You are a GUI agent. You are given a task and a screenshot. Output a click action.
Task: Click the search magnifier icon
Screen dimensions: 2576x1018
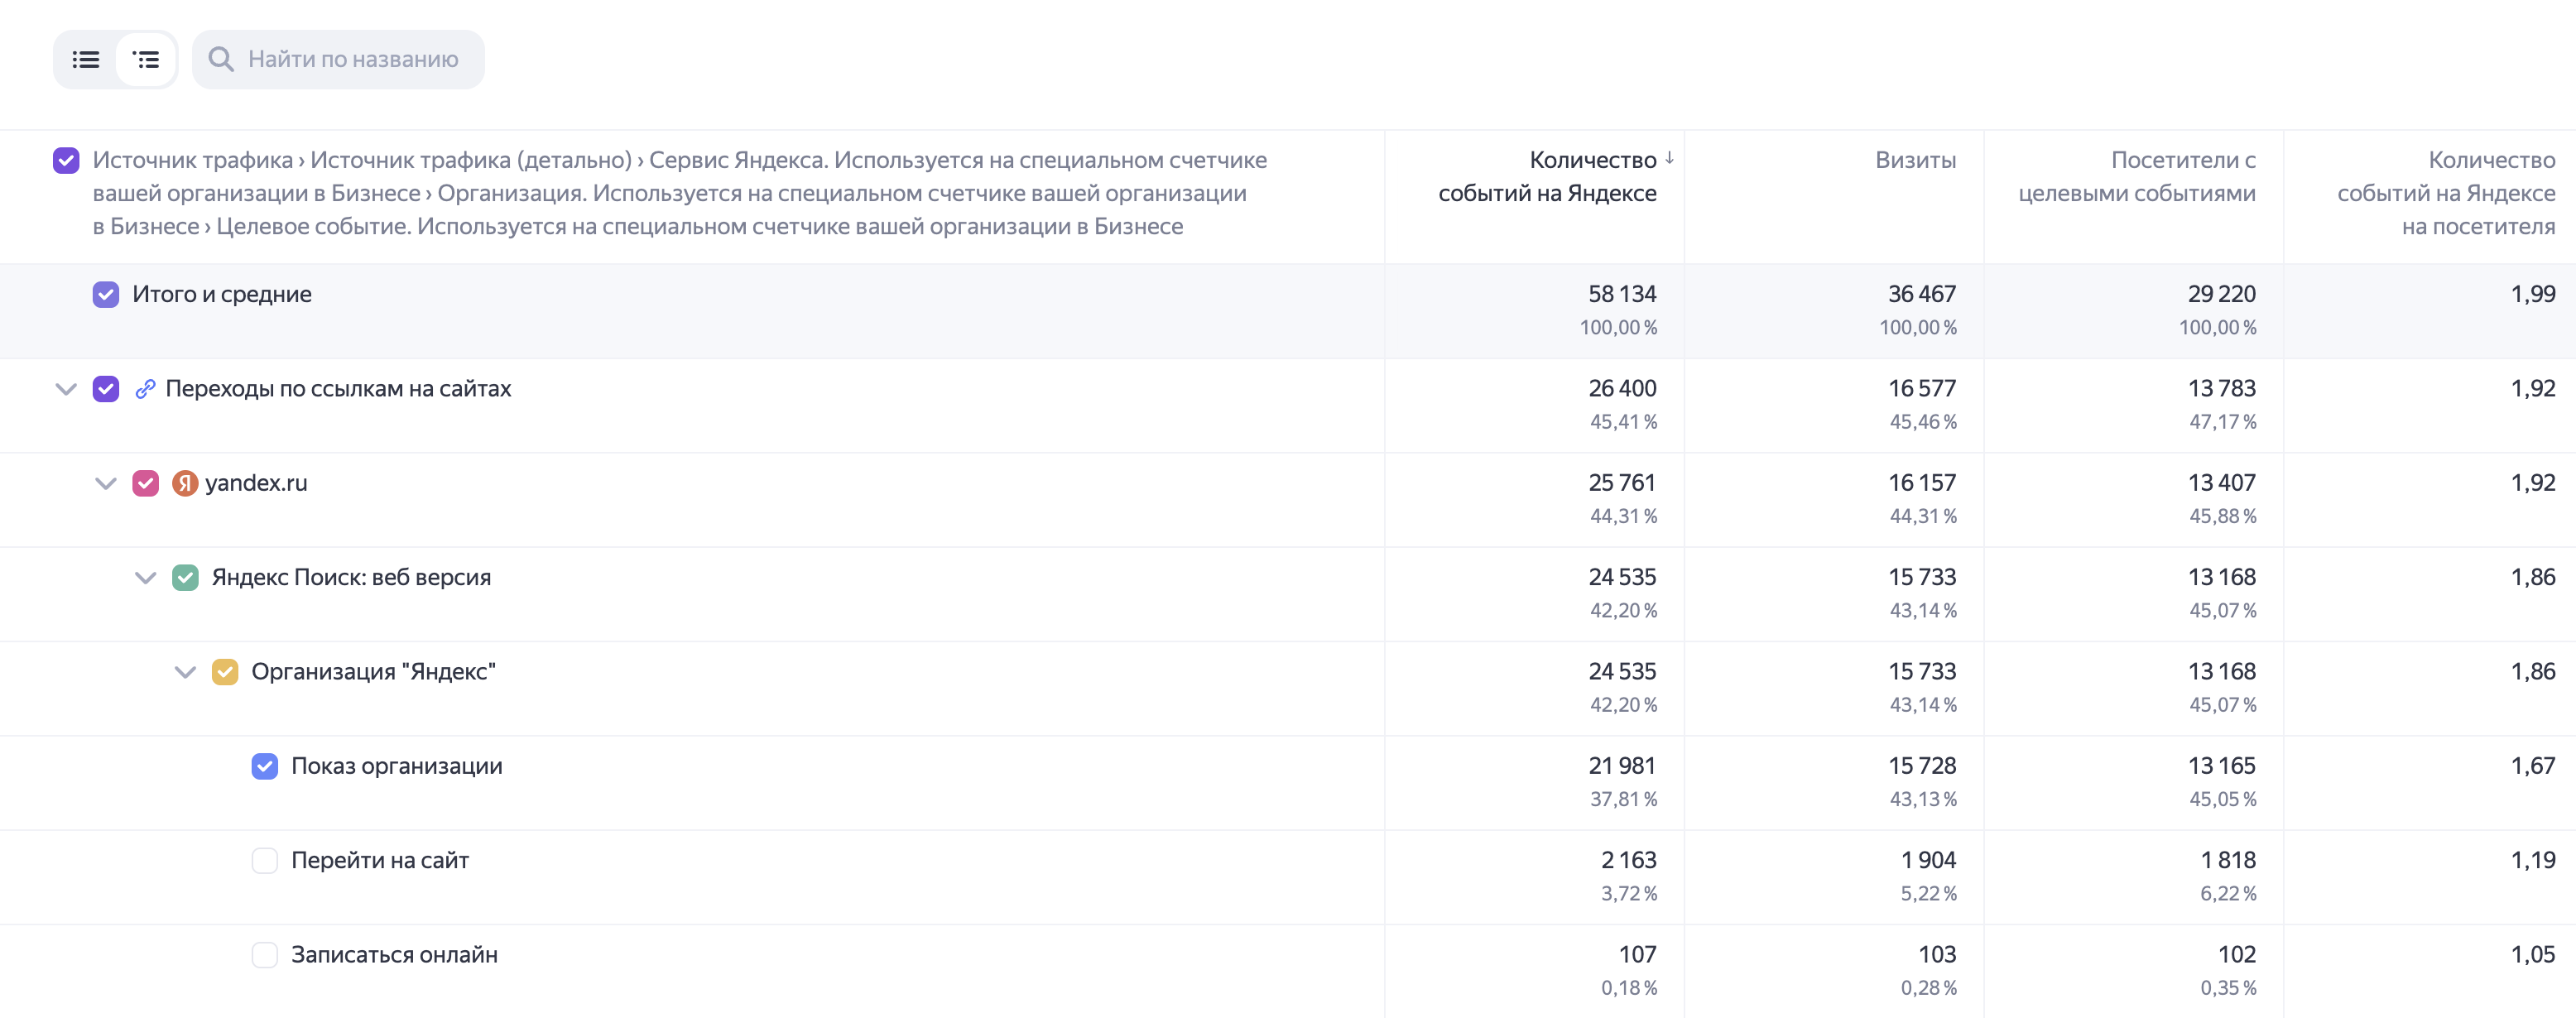pyautogui.click(x=221, y=60)
